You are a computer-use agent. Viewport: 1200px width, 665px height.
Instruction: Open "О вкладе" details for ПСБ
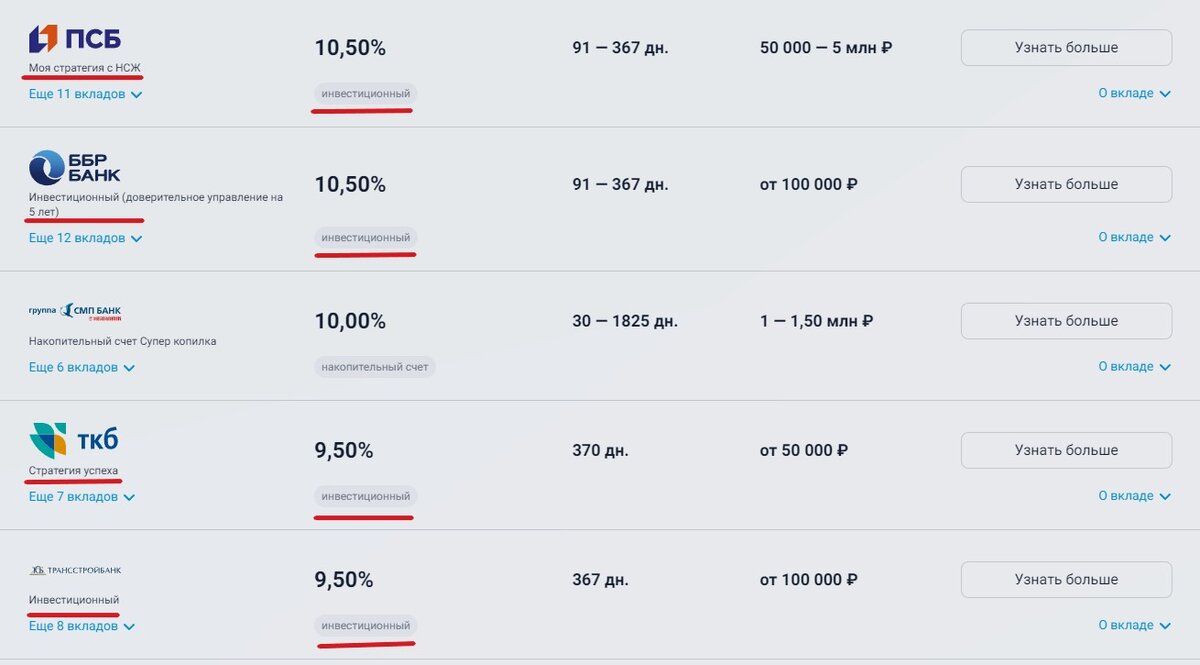point(1134,93)
